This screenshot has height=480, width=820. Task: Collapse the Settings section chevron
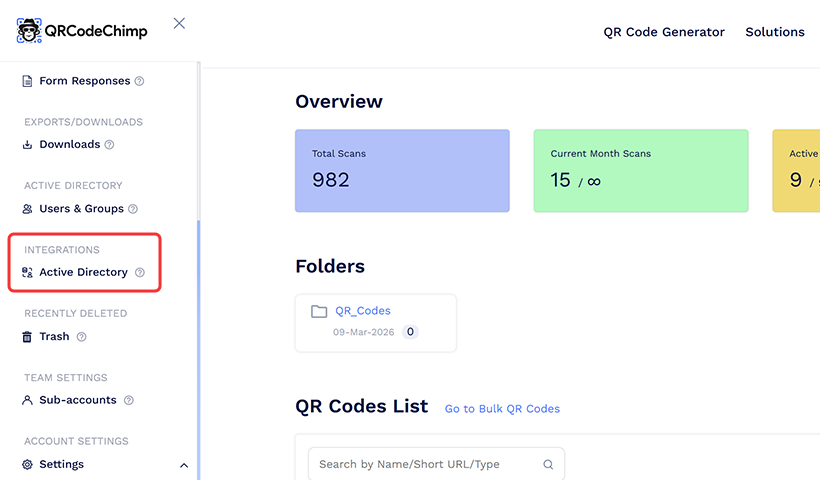(183, 465)
